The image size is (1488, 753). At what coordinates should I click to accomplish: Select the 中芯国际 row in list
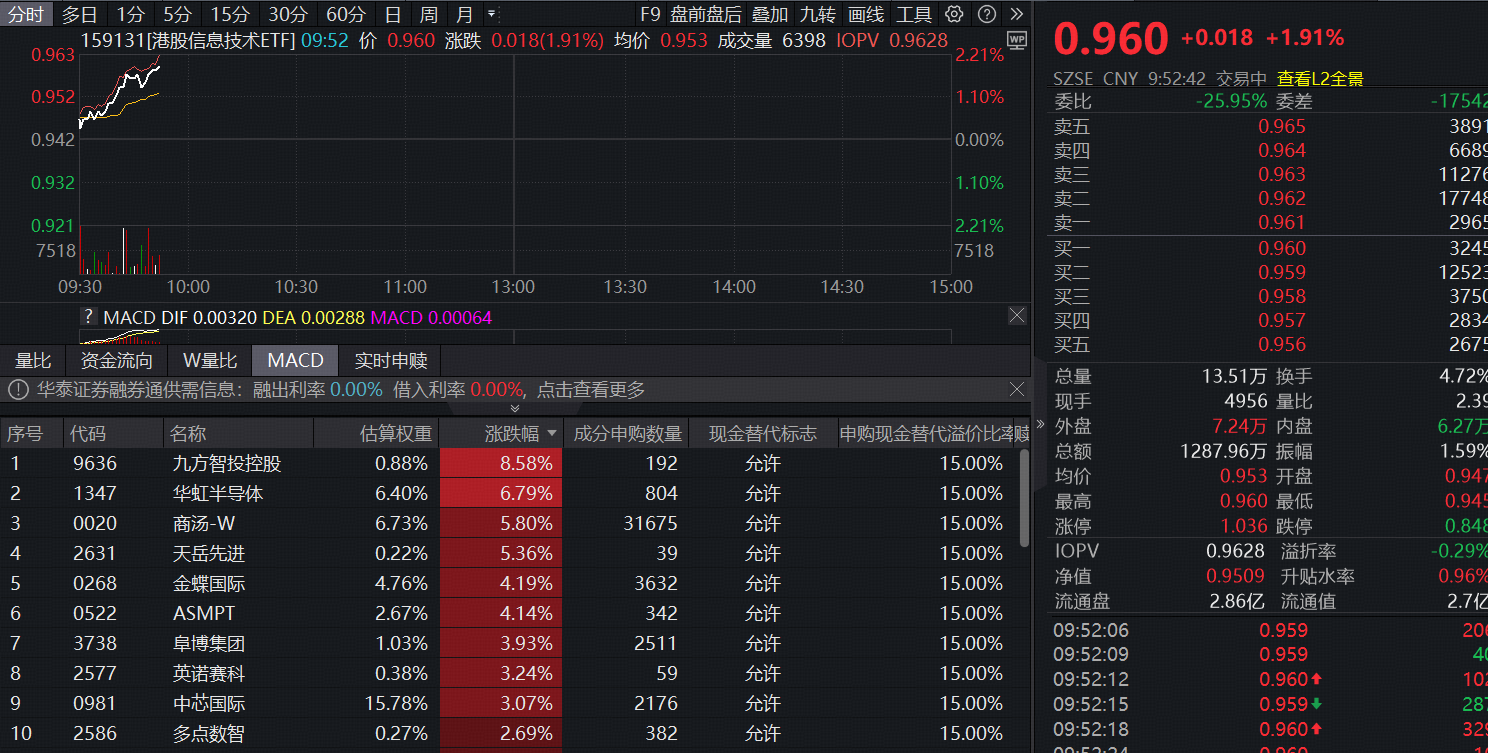pyautogui.click(x=209, y=703)
